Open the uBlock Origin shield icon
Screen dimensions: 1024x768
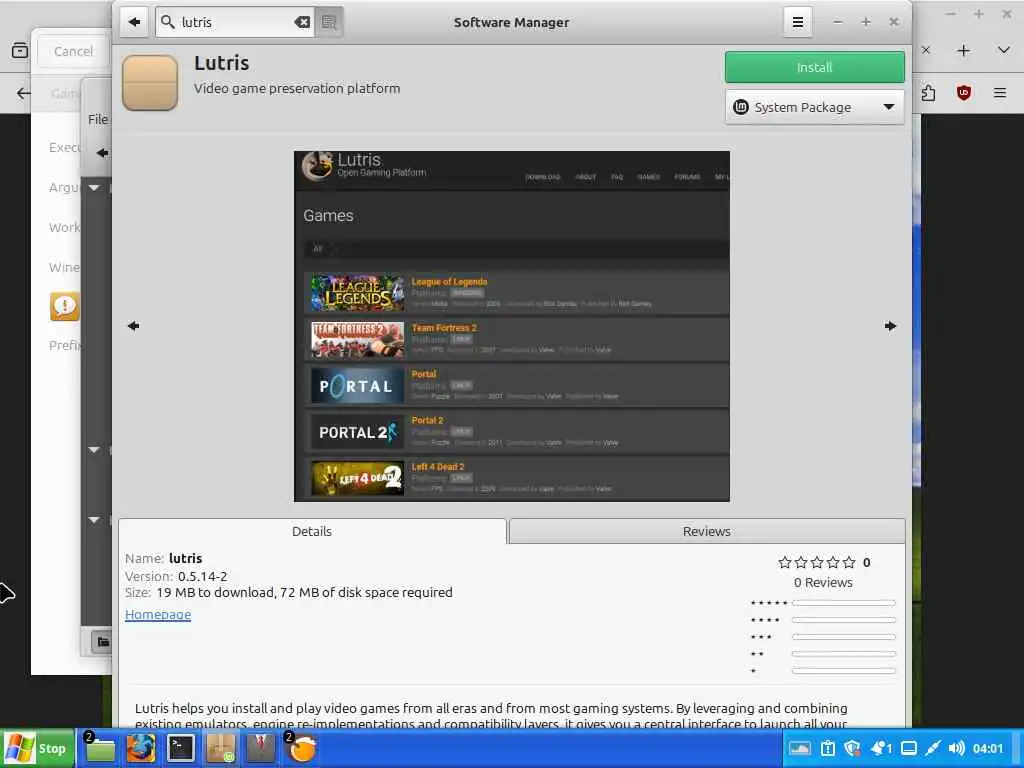click(964, 93)
